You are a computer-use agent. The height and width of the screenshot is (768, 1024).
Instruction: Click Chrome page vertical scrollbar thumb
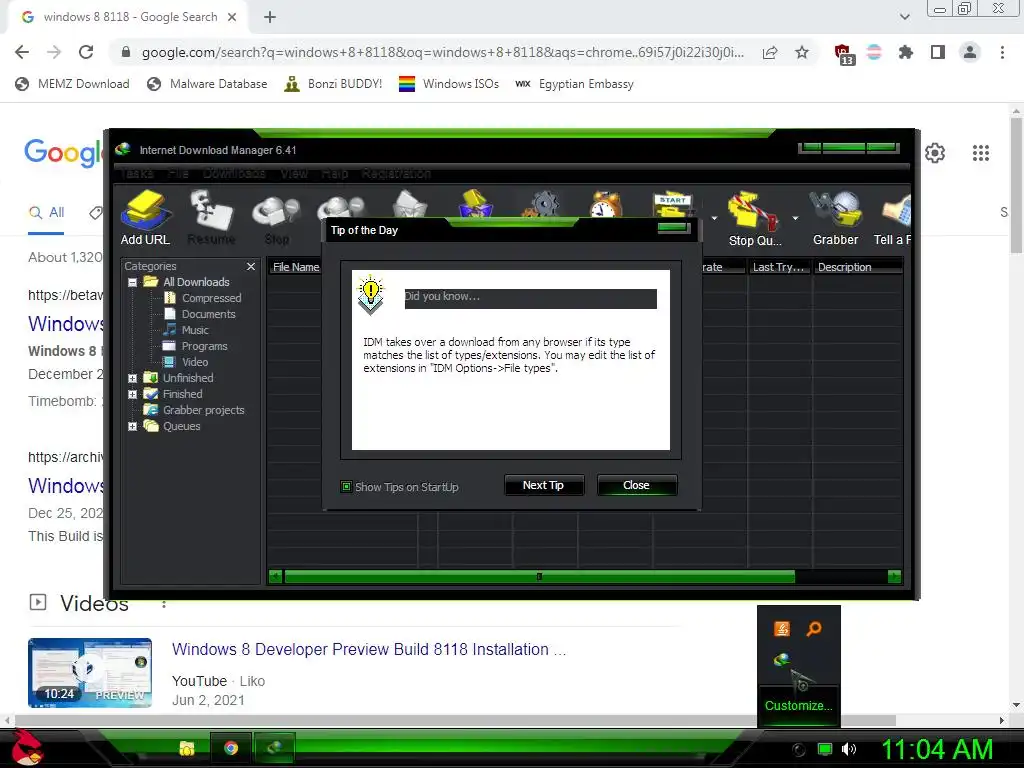click(1016, 186)
